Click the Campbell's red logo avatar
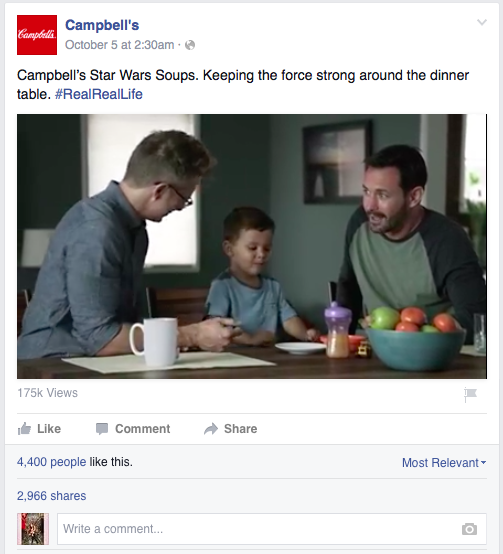The width and height of the screenshot is (503, 554). pyautogui.click(x=37, y=35)
